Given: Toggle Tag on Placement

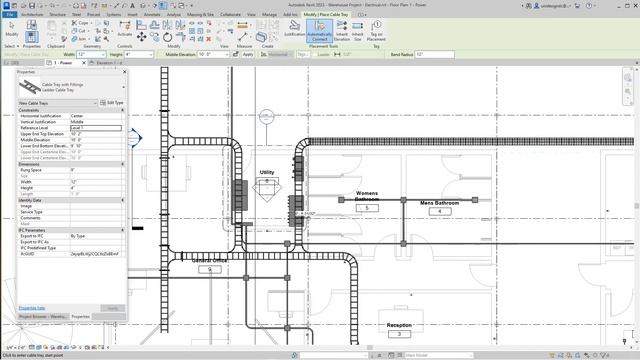Looking at the screenshot, I should (376, 31).
